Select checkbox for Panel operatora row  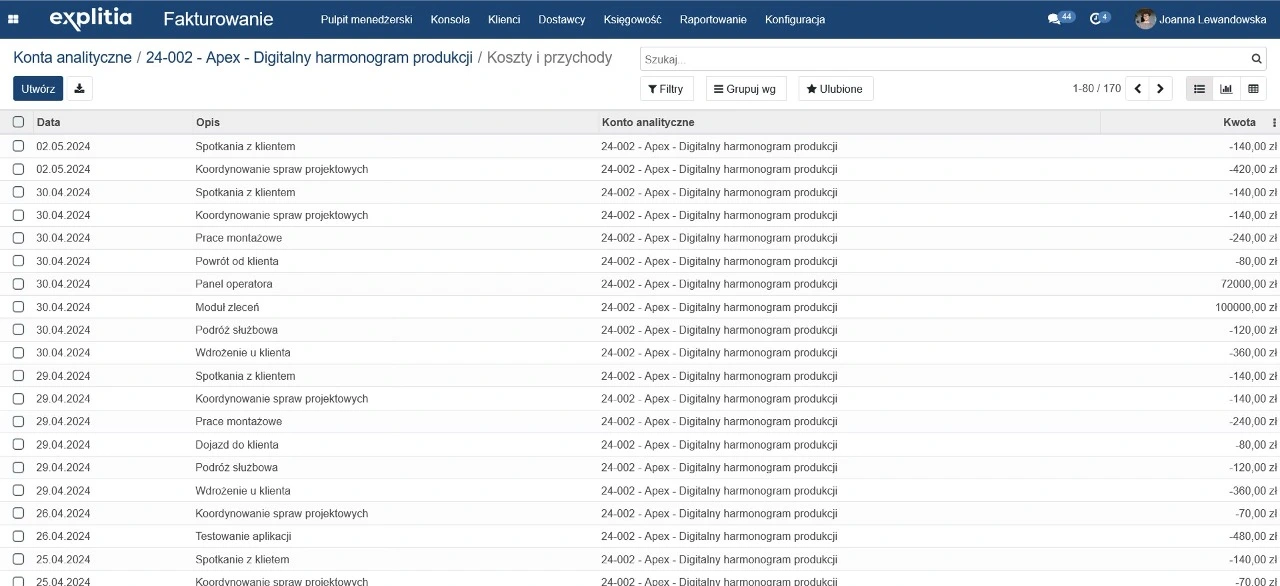18,284
